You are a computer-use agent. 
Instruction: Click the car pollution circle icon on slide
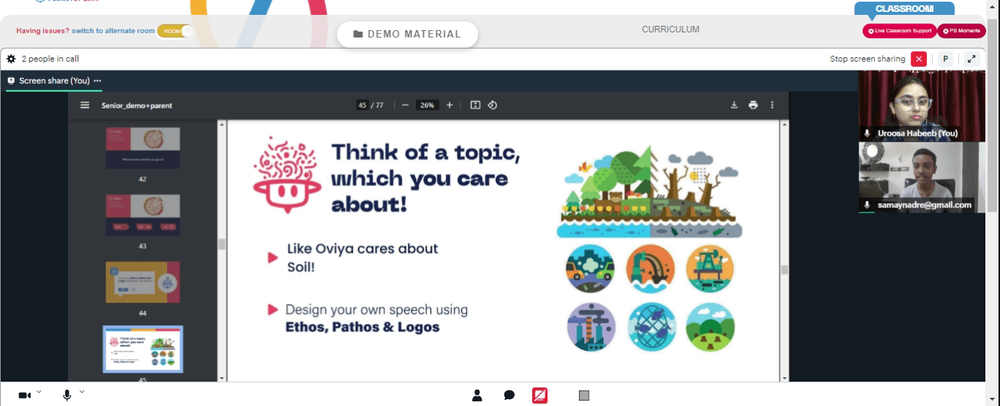[x=590, y=269]
